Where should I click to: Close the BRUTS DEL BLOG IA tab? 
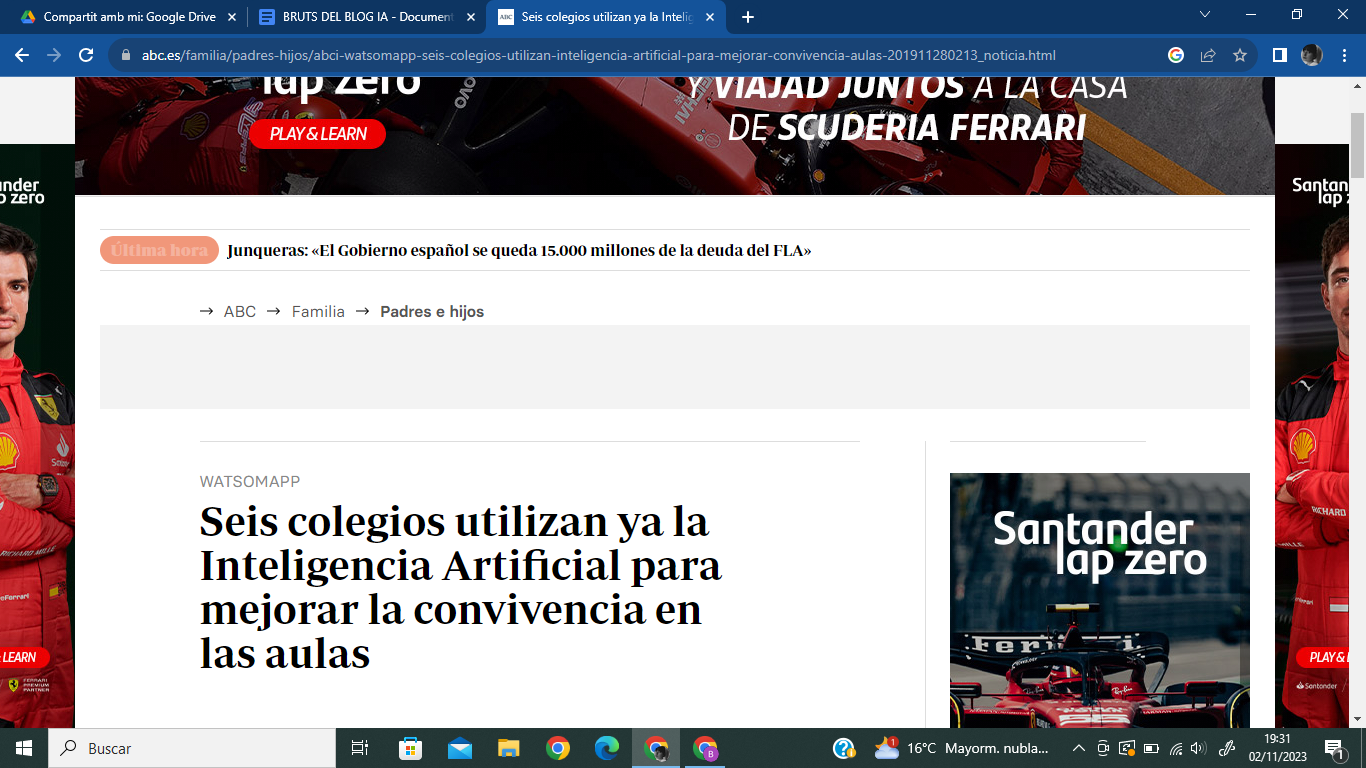(x=470, y=17)
